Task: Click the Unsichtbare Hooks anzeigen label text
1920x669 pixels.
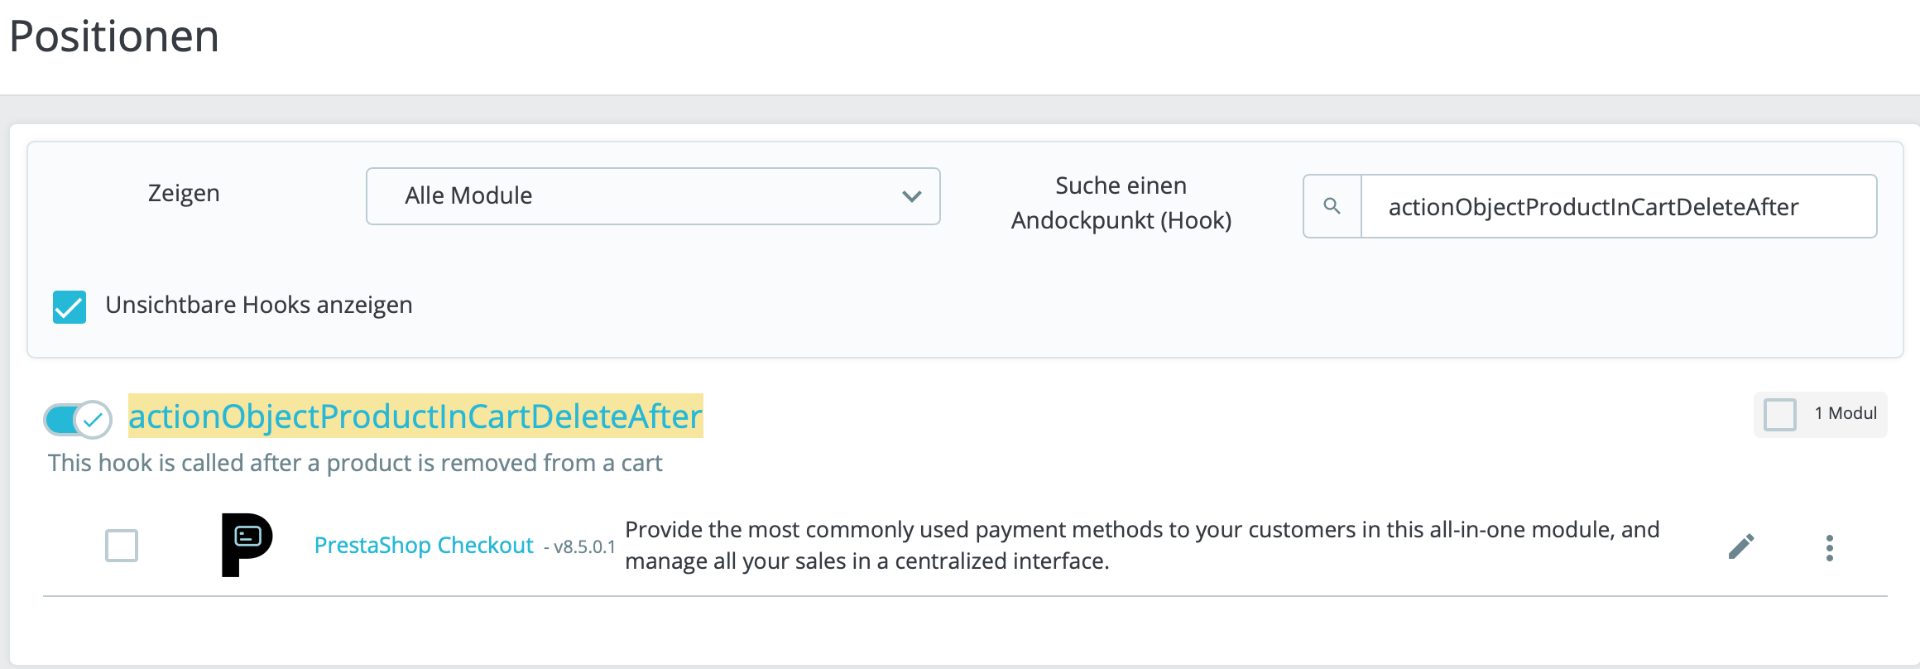Action: click(259, 305)
